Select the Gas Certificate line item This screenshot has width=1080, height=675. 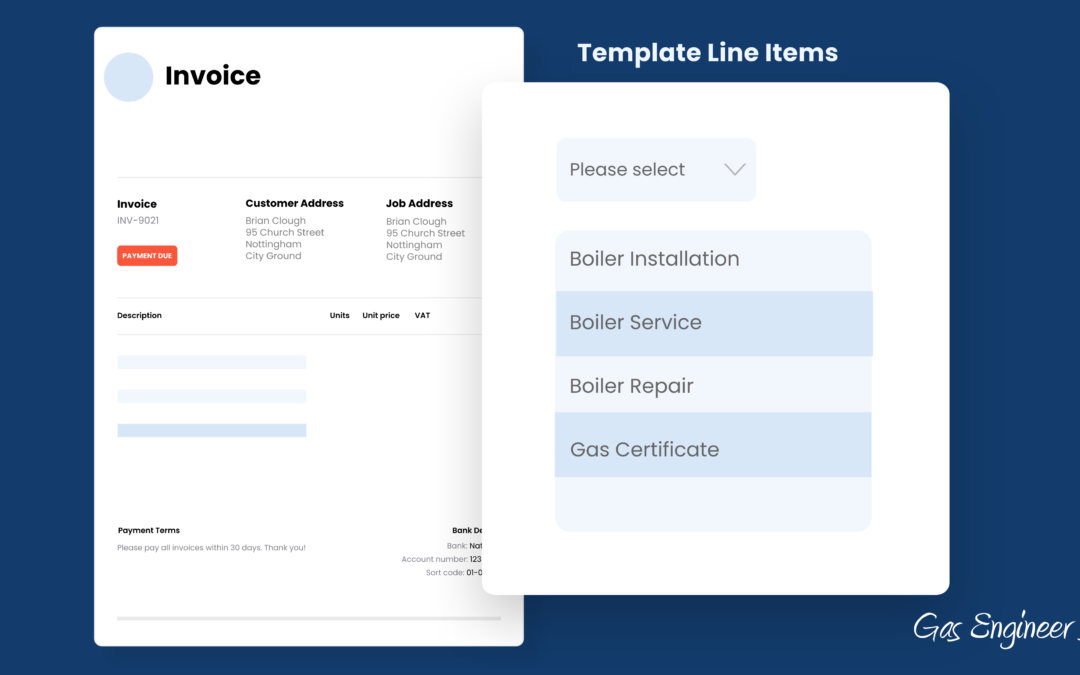[x=644, y=450]
